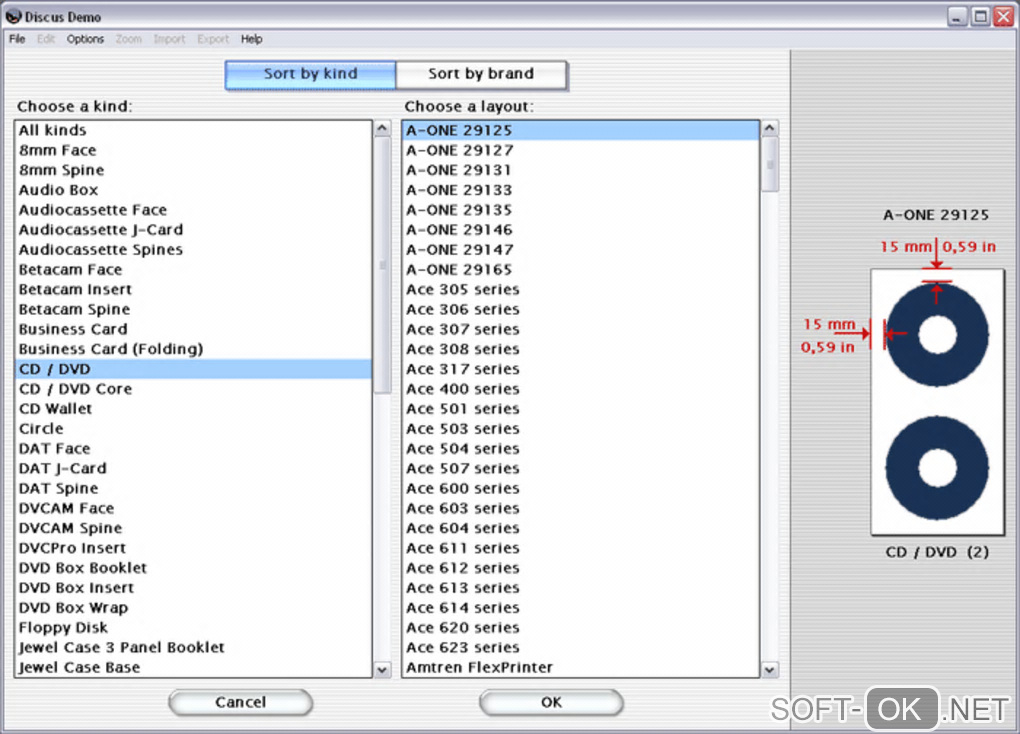Close the Discus Demo window
The height and width of the screenshot is (734, 1020).
click(1003, 16)
